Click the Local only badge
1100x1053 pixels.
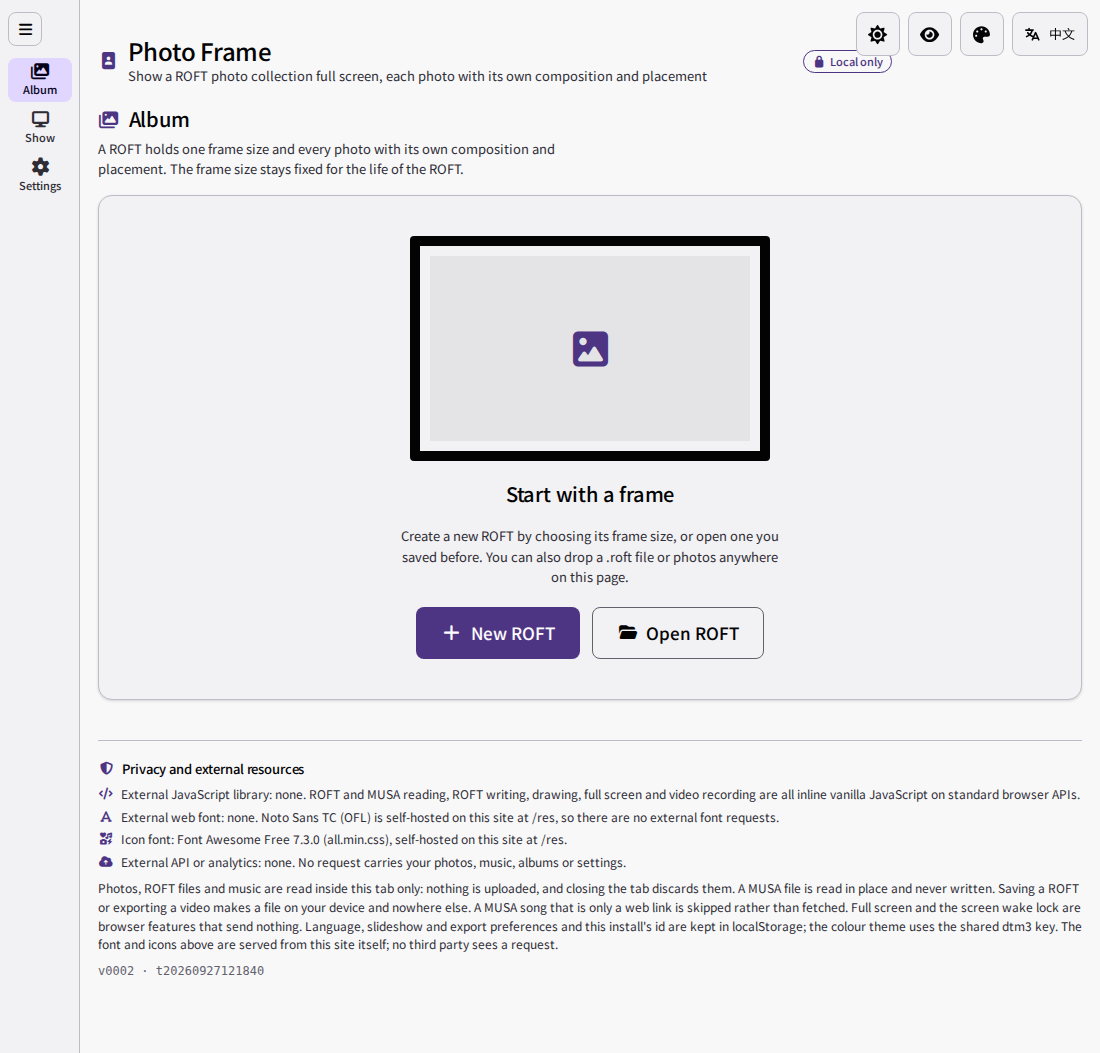point(847,62)
